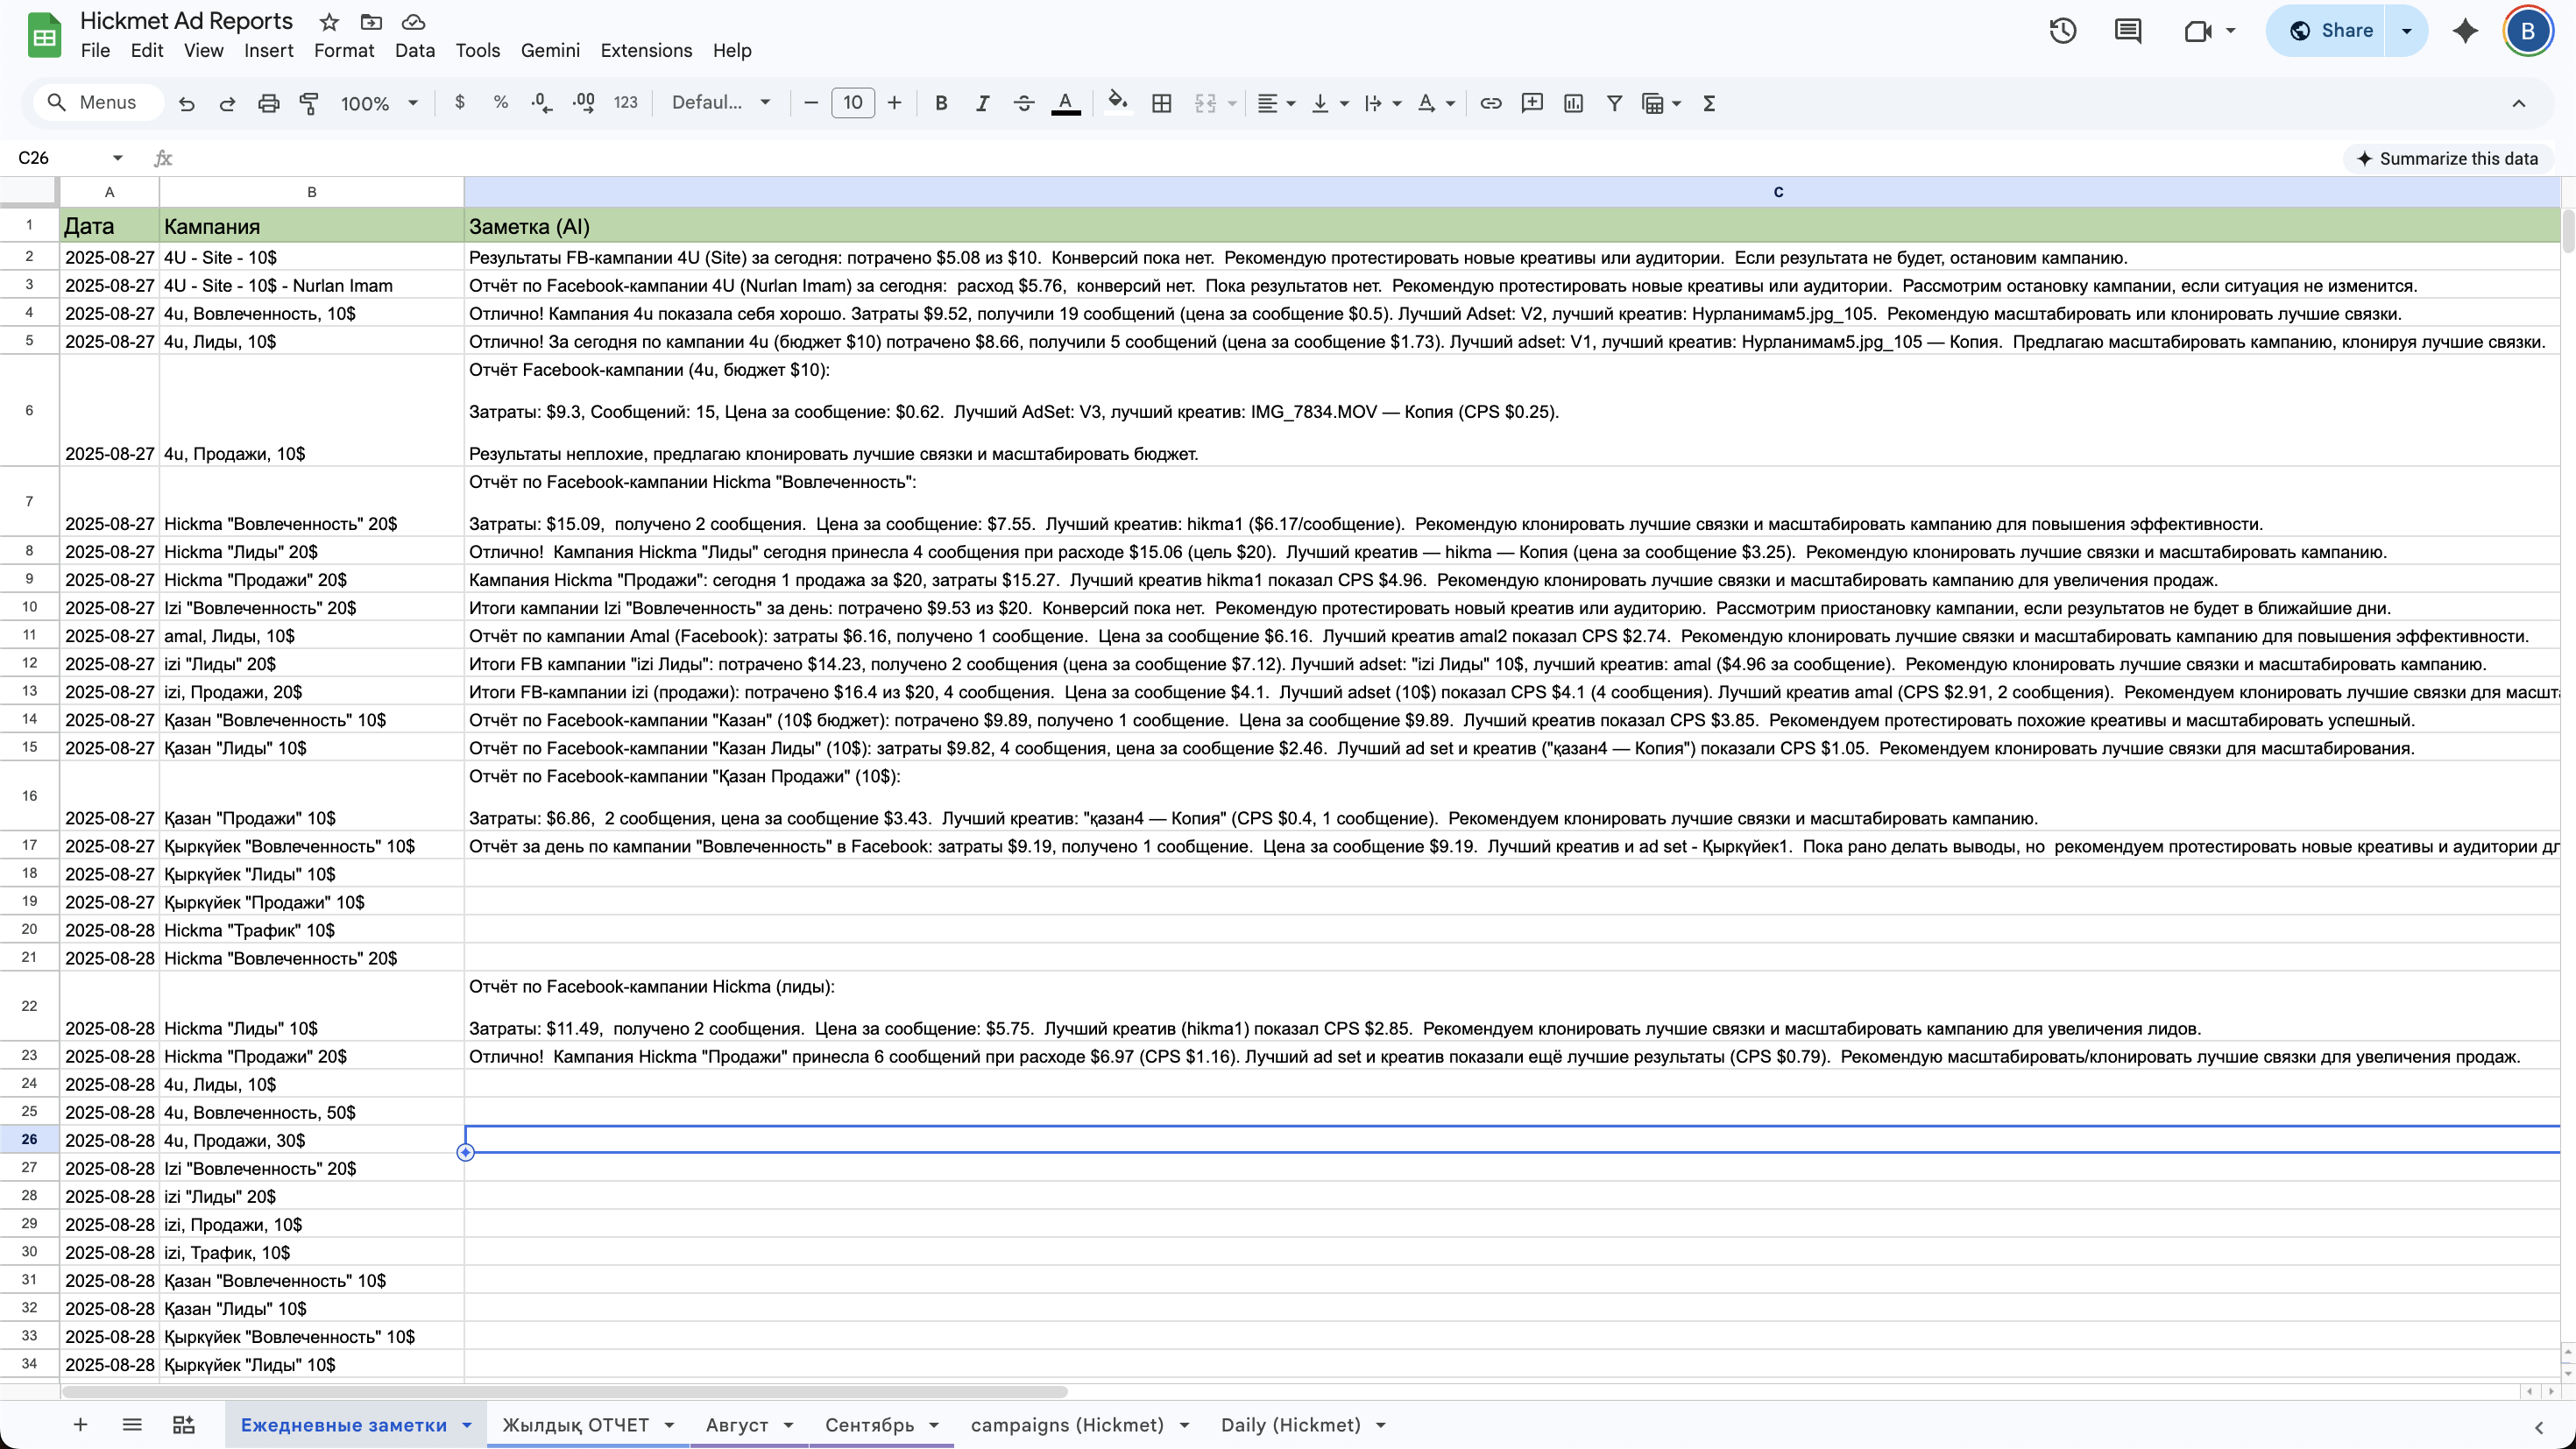Switch to campaigns (Hickmet) sheet tab
Image resolution: width=2576 pixels, height=1449 pixels.
[x=1067, y=1425]
